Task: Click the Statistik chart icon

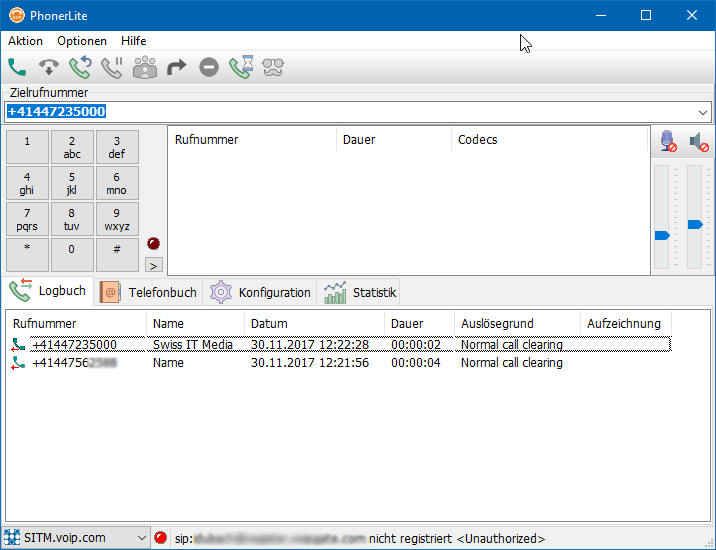Action: pyautogui.click(x=335, y=292)
